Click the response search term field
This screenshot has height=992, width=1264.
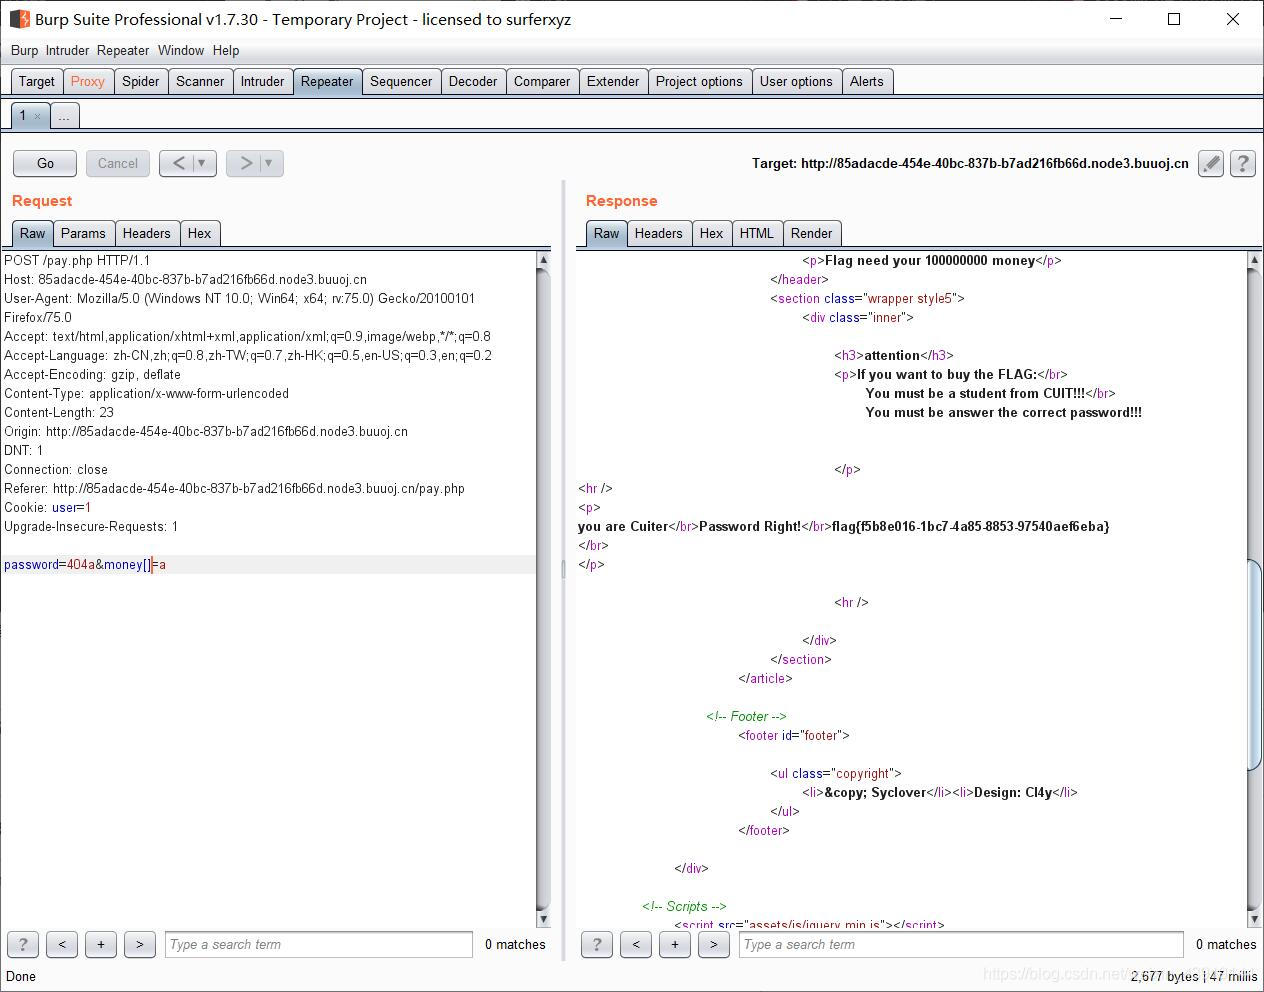pos(962,944)
